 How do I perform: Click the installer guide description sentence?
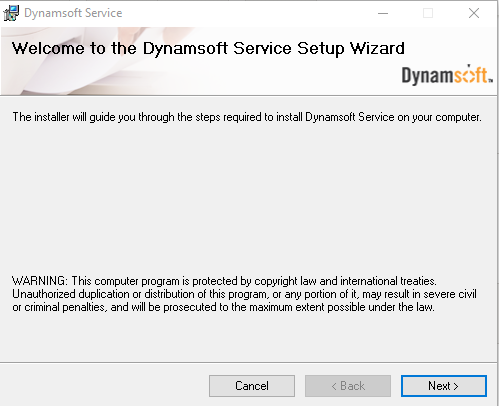coord(247,117)
